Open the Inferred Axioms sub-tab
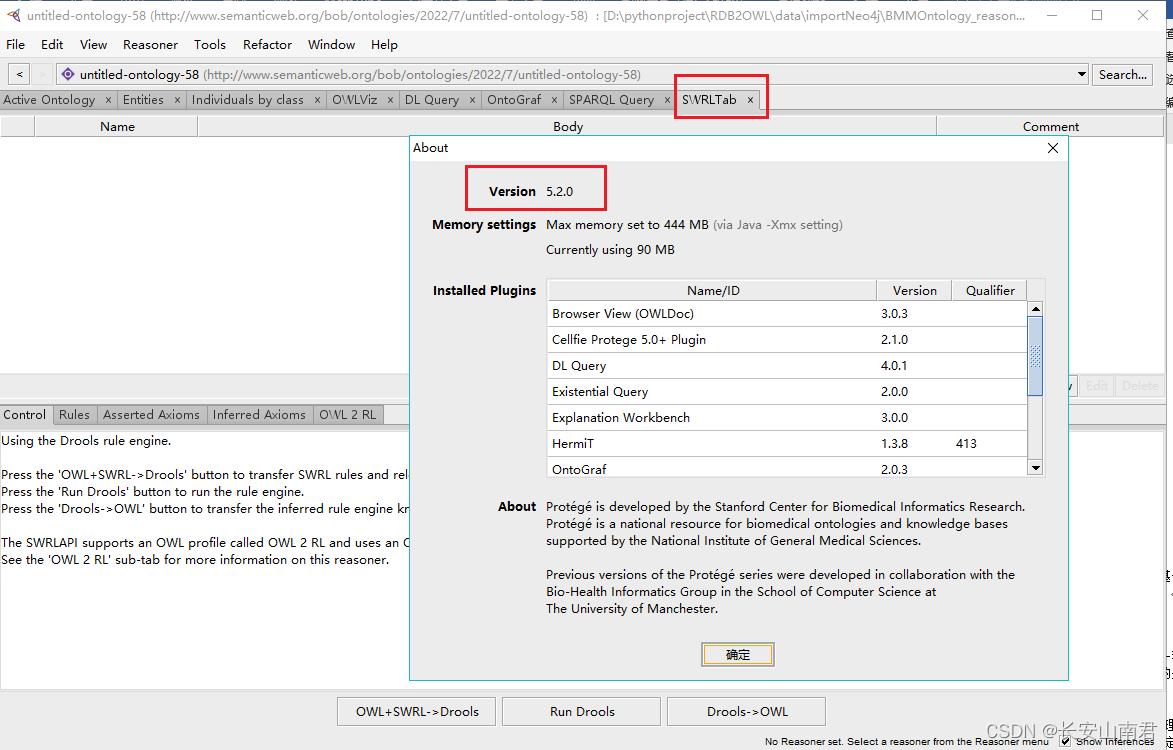 click(x=259, y=414)
